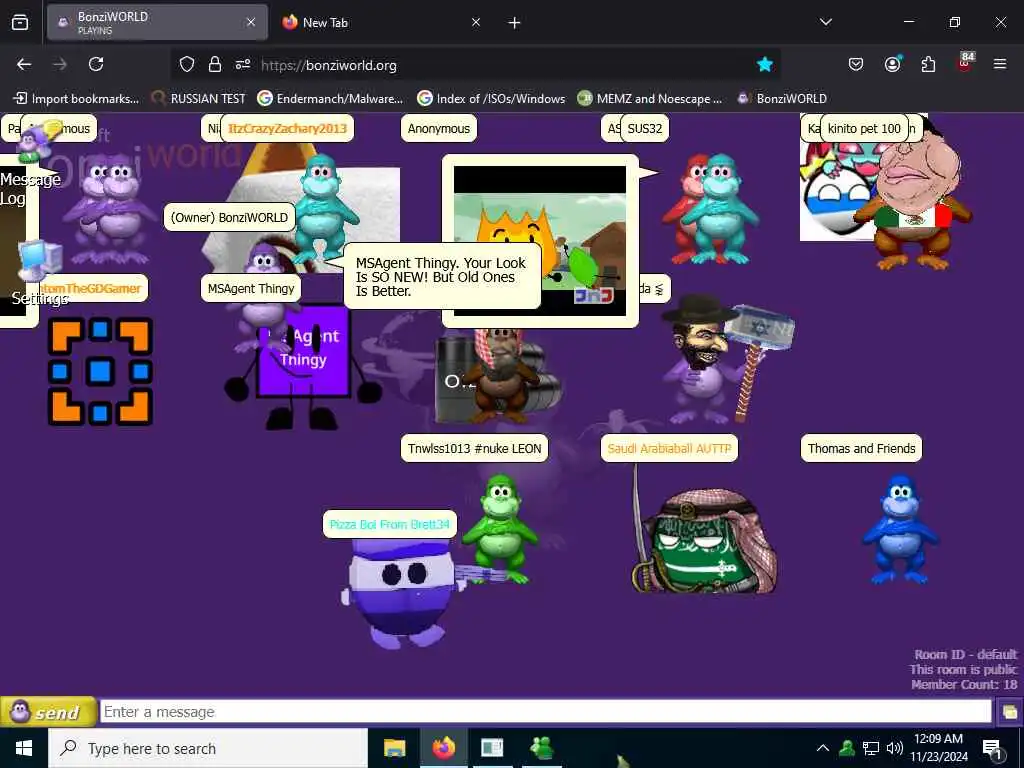Click the Saudi Arabiaball AUTTP name tag
The image size is (1024, 768).
pos(669,449)
